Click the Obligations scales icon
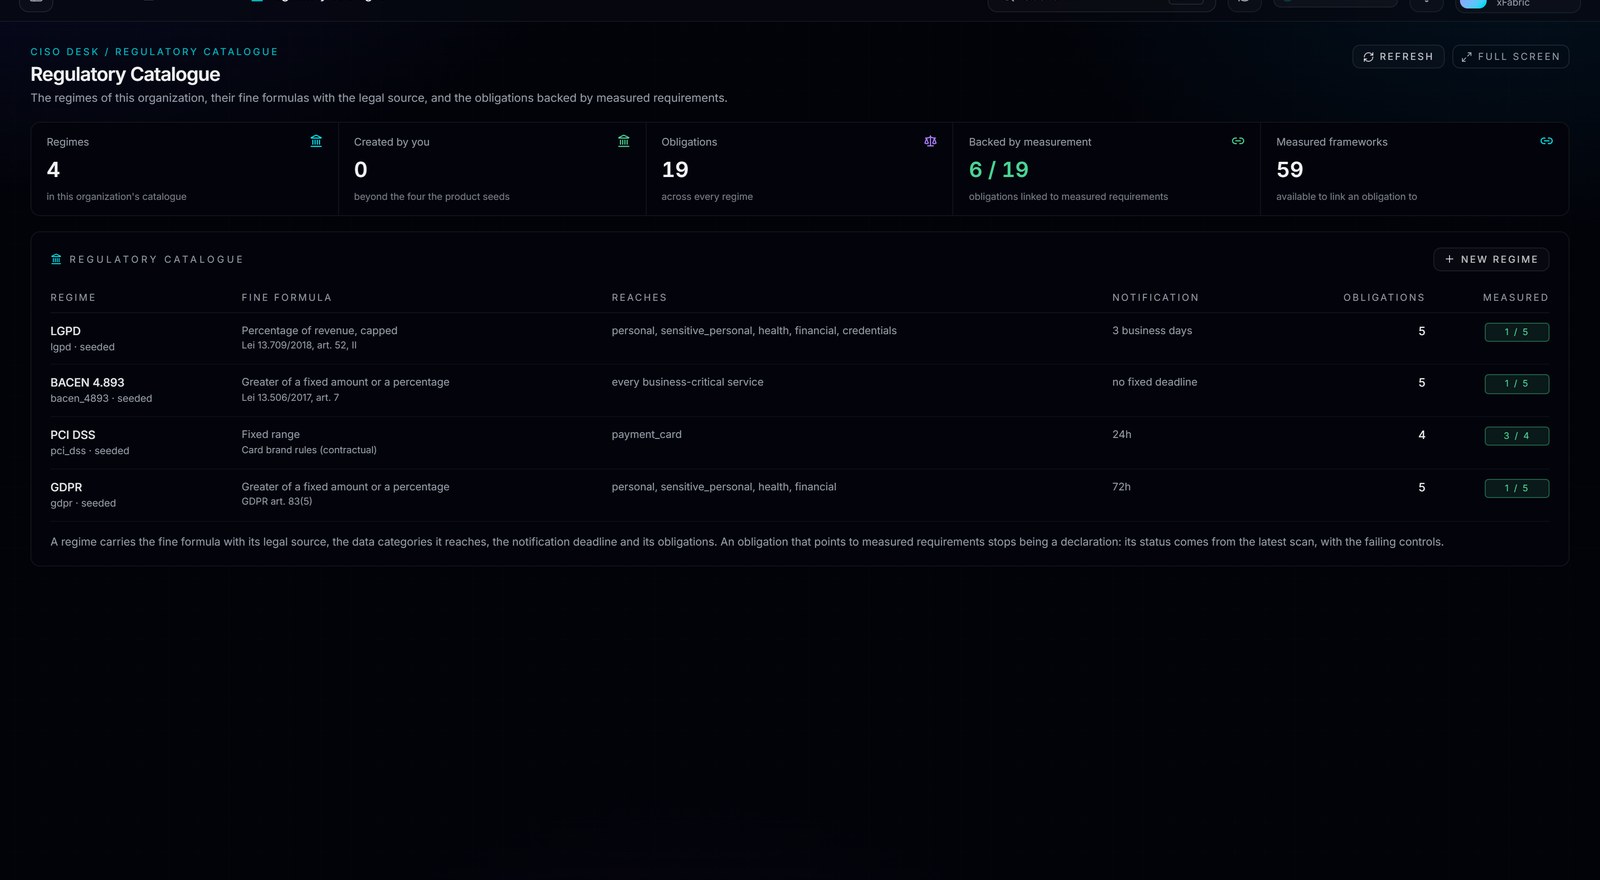Screen dimensions: 1600x880 [x=930, y=141]
